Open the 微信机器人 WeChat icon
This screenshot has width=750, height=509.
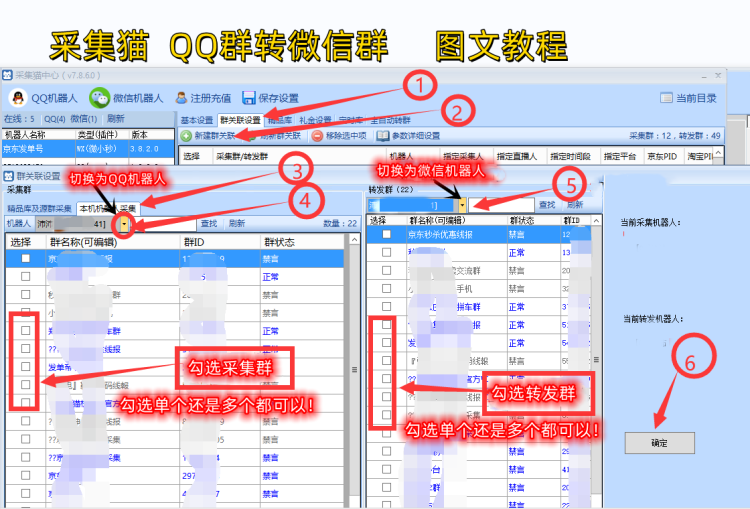(99, 98)
